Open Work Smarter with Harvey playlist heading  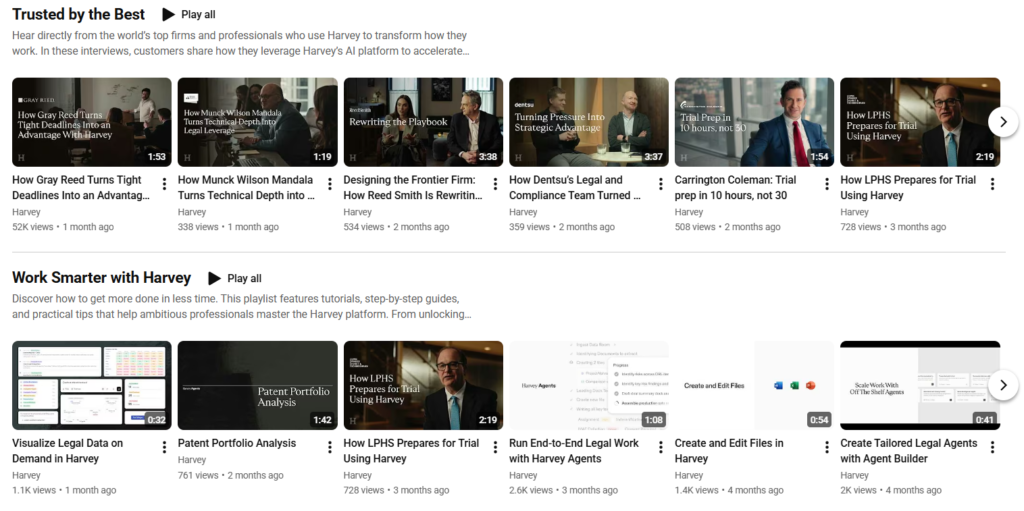pos(101,278)
